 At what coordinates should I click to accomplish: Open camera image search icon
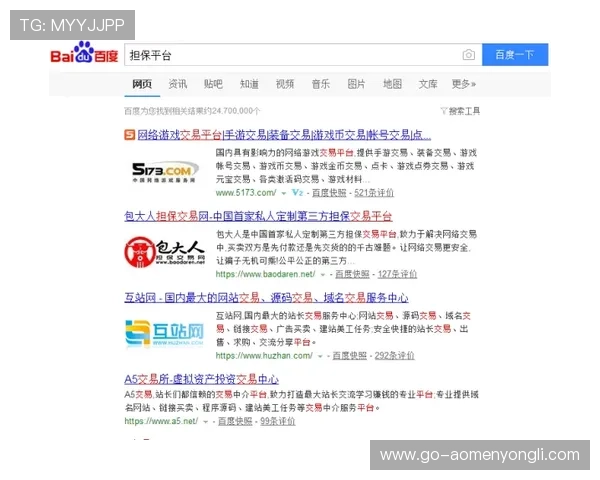click(468, 55)
